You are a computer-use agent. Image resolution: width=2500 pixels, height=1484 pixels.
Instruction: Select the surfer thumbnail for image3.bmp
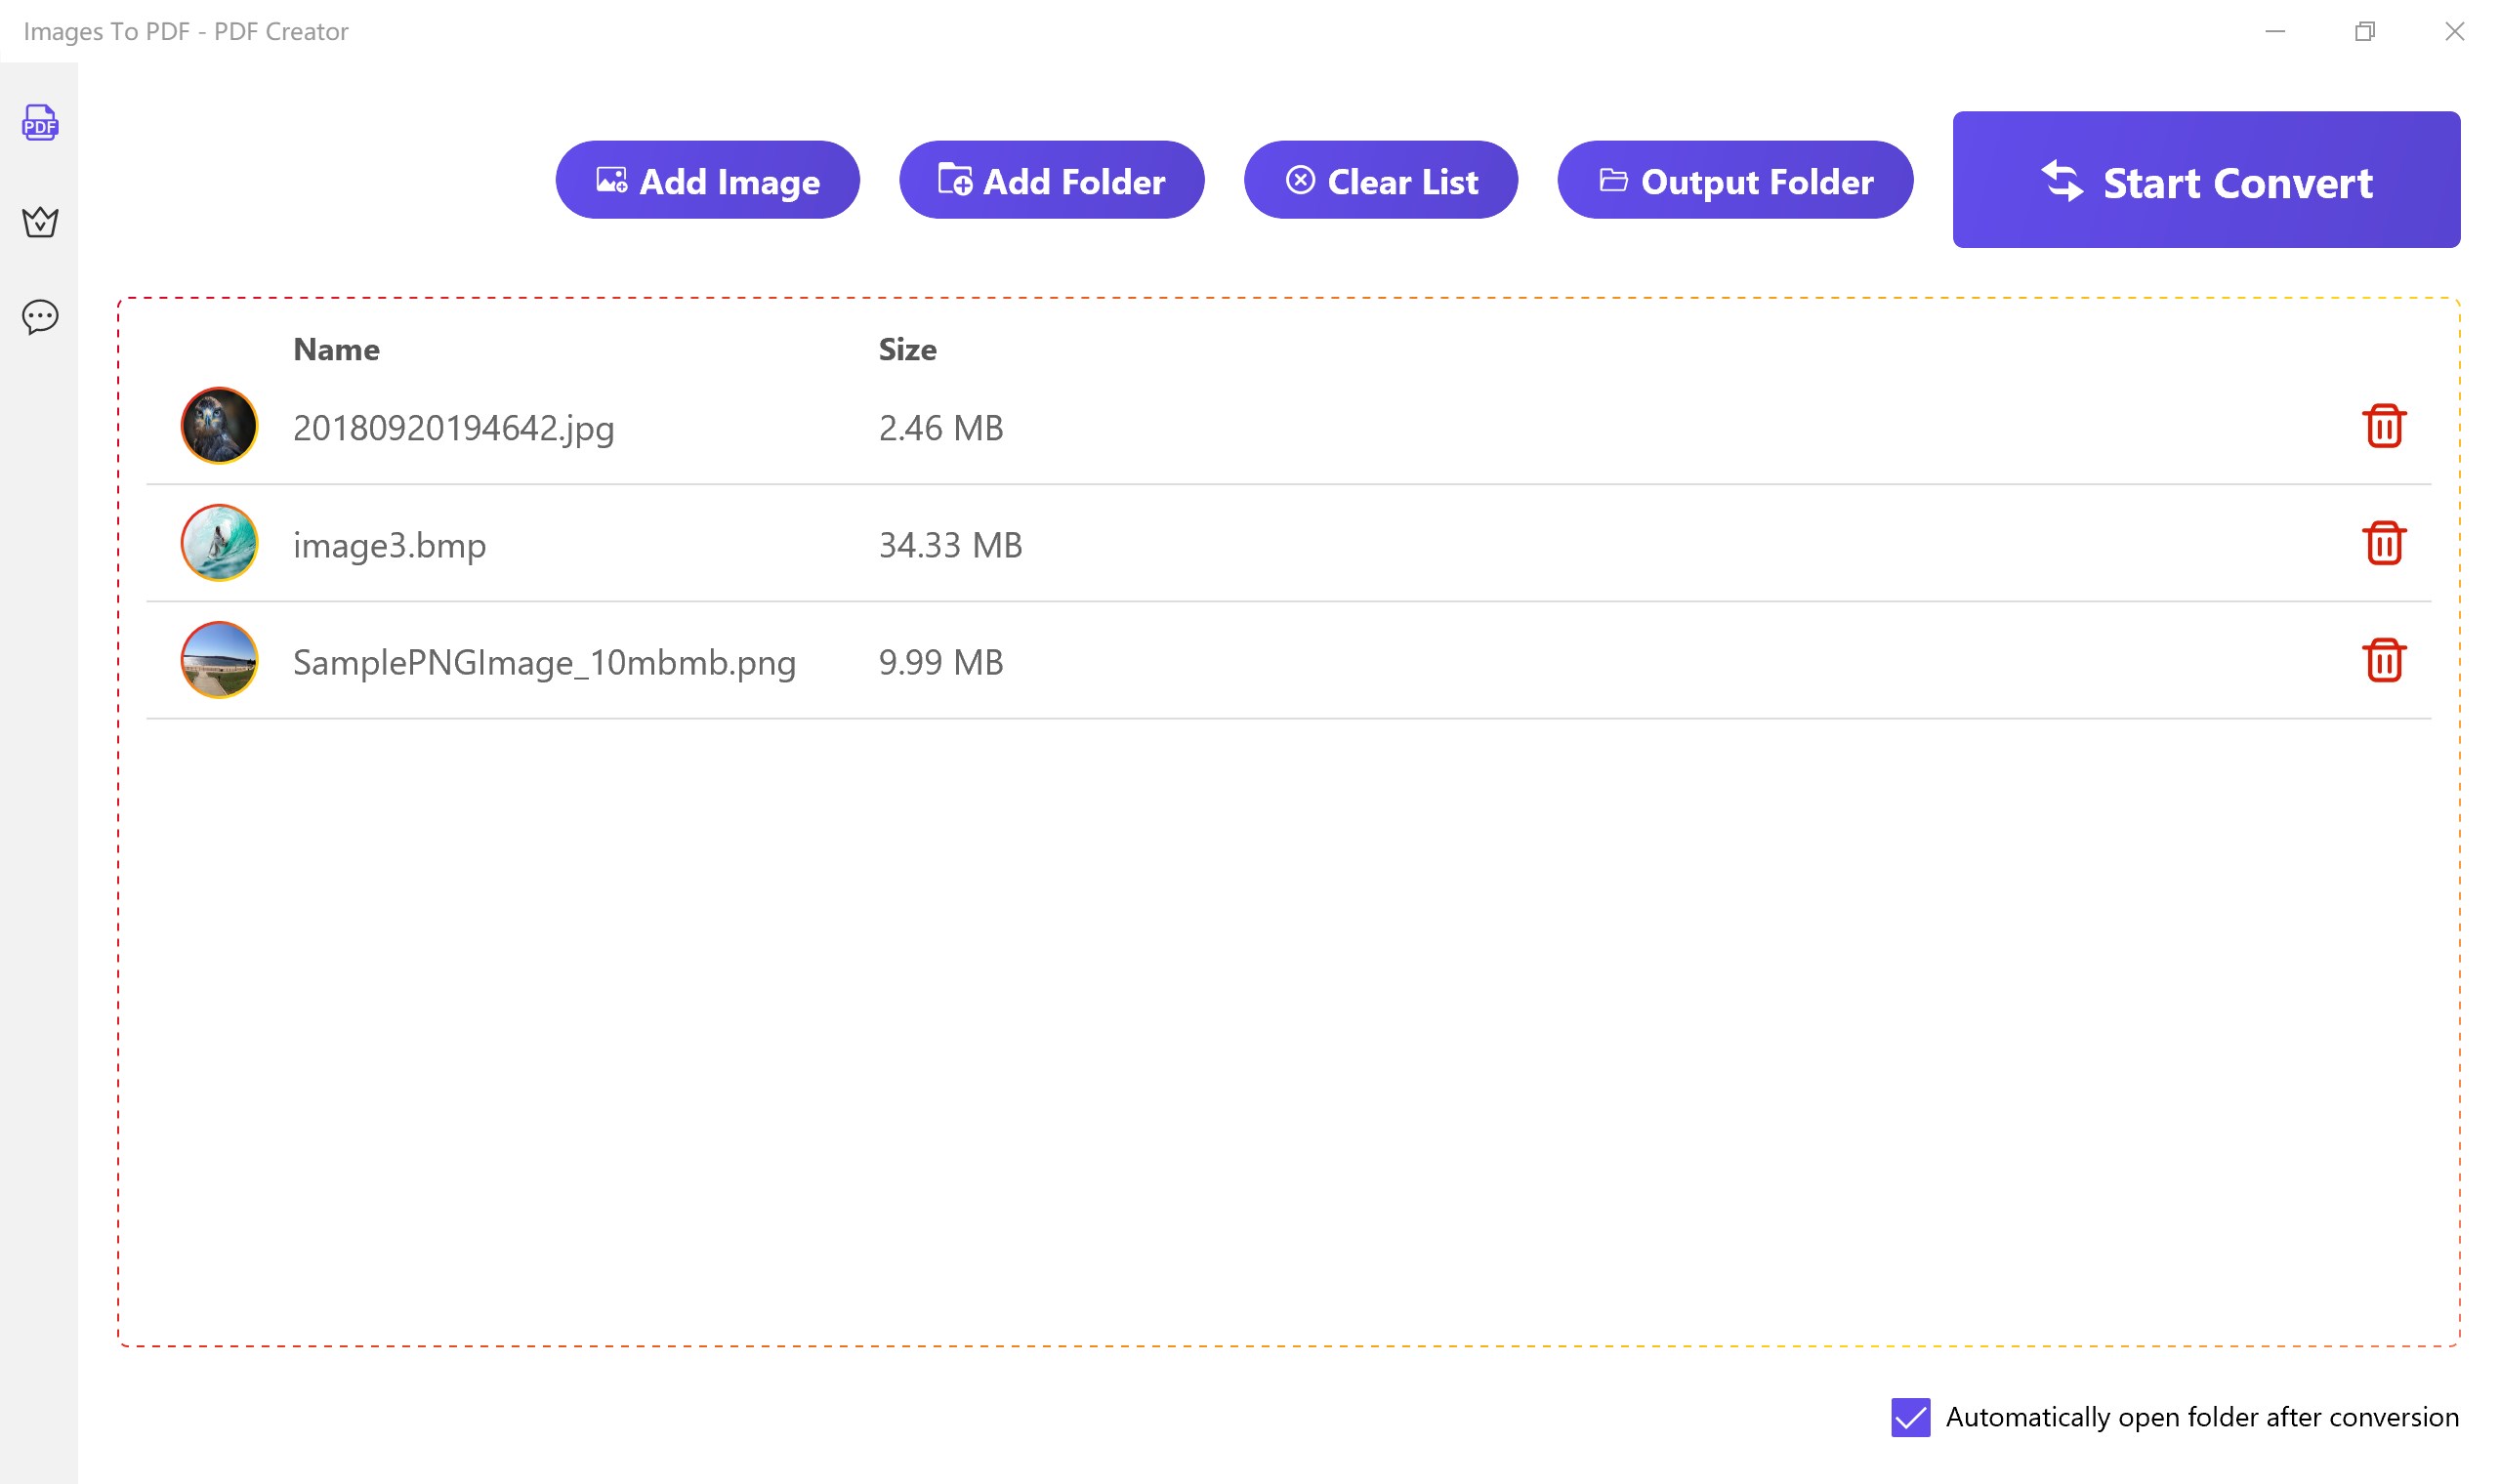point(219,543)
